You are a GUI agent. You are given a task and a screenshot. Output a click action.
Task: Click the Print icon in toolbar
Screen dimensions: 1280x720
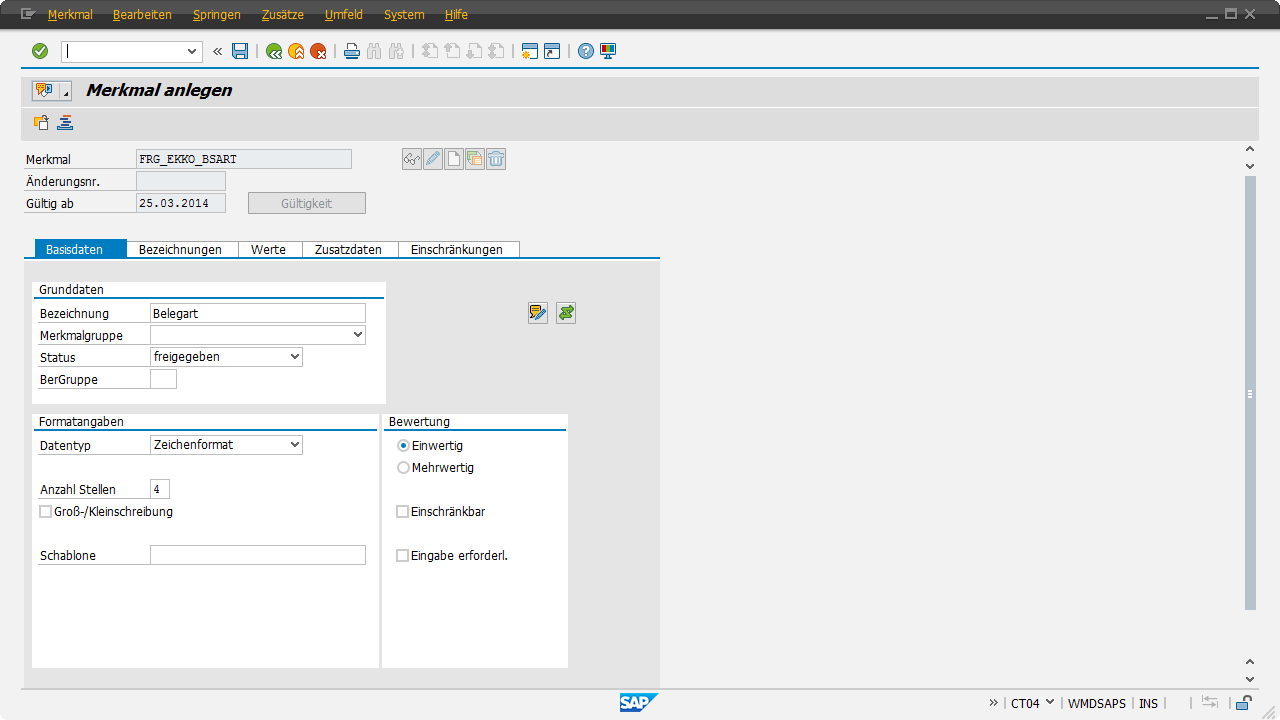click(352, 51)
